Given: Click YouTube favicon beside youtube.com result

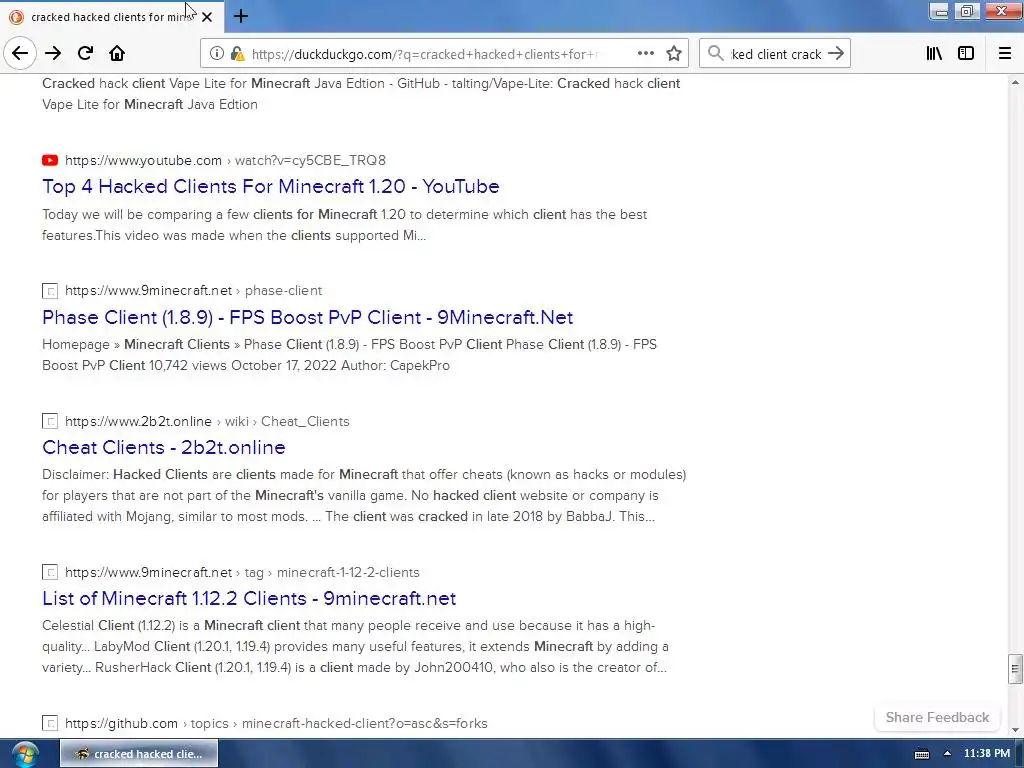Looking at the screenshot, I should pyautogui.click(x=50, y=160).
